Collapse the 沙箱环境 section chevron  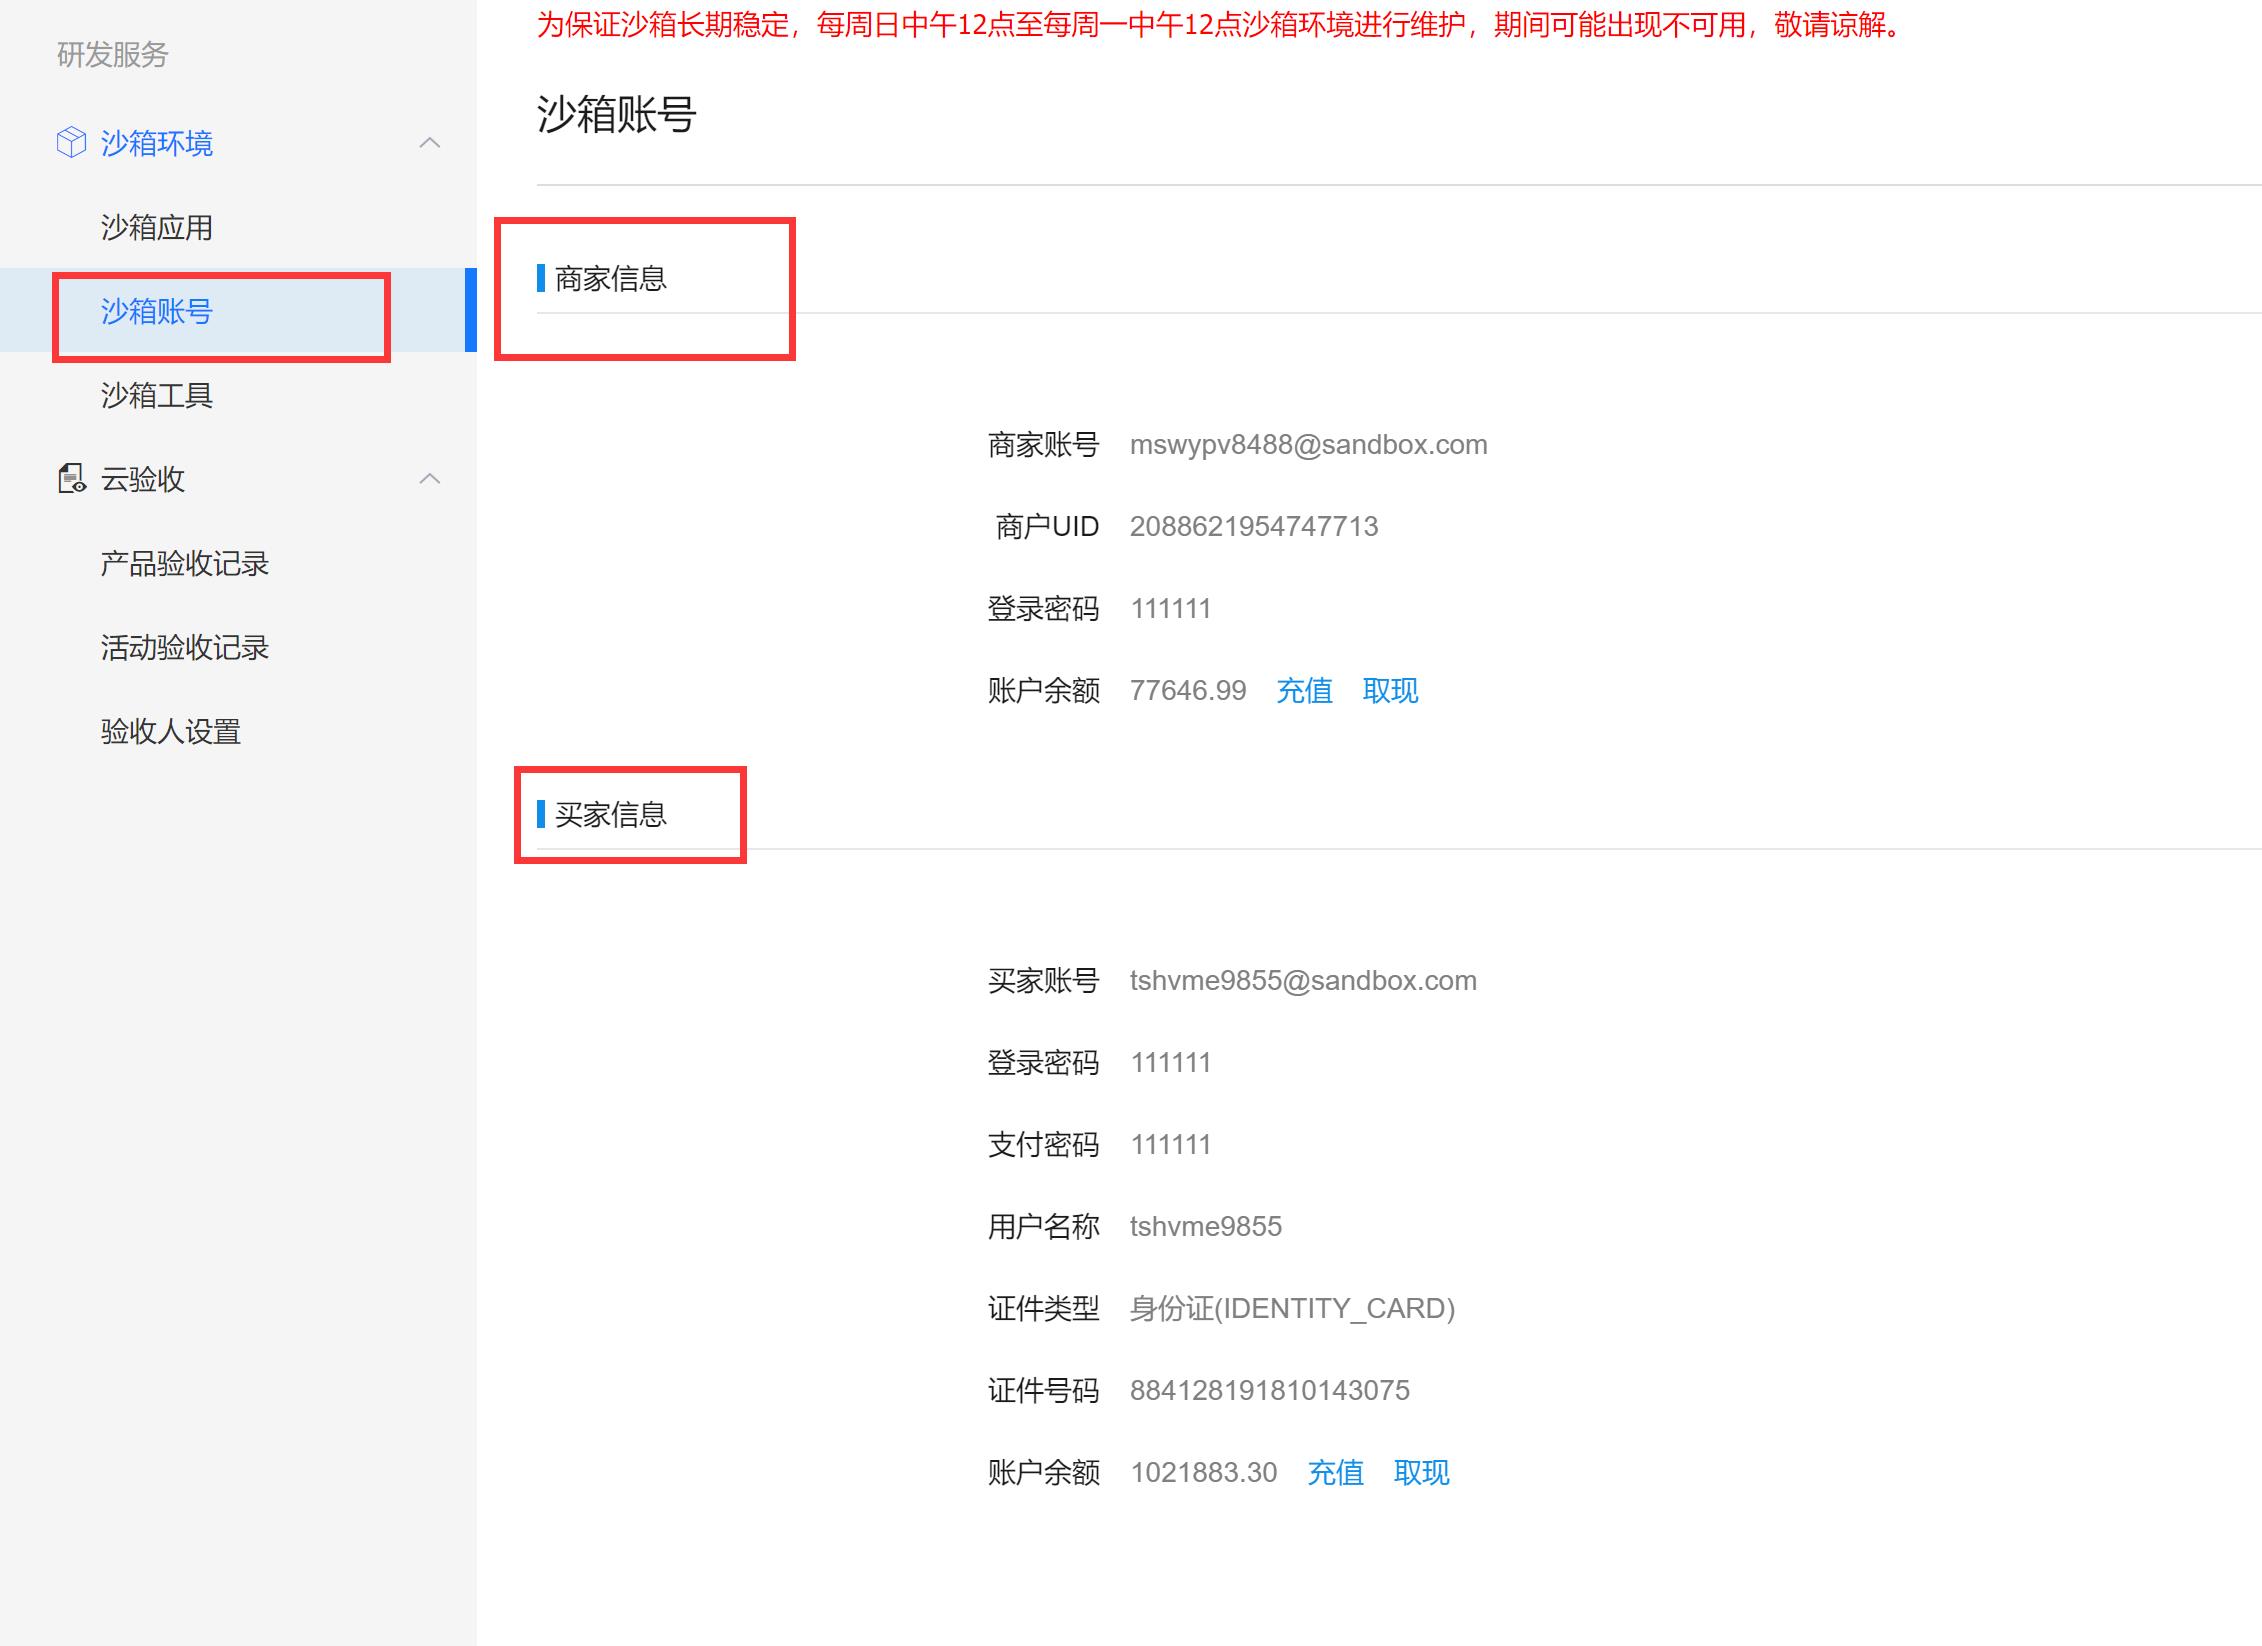pos(430,143)
